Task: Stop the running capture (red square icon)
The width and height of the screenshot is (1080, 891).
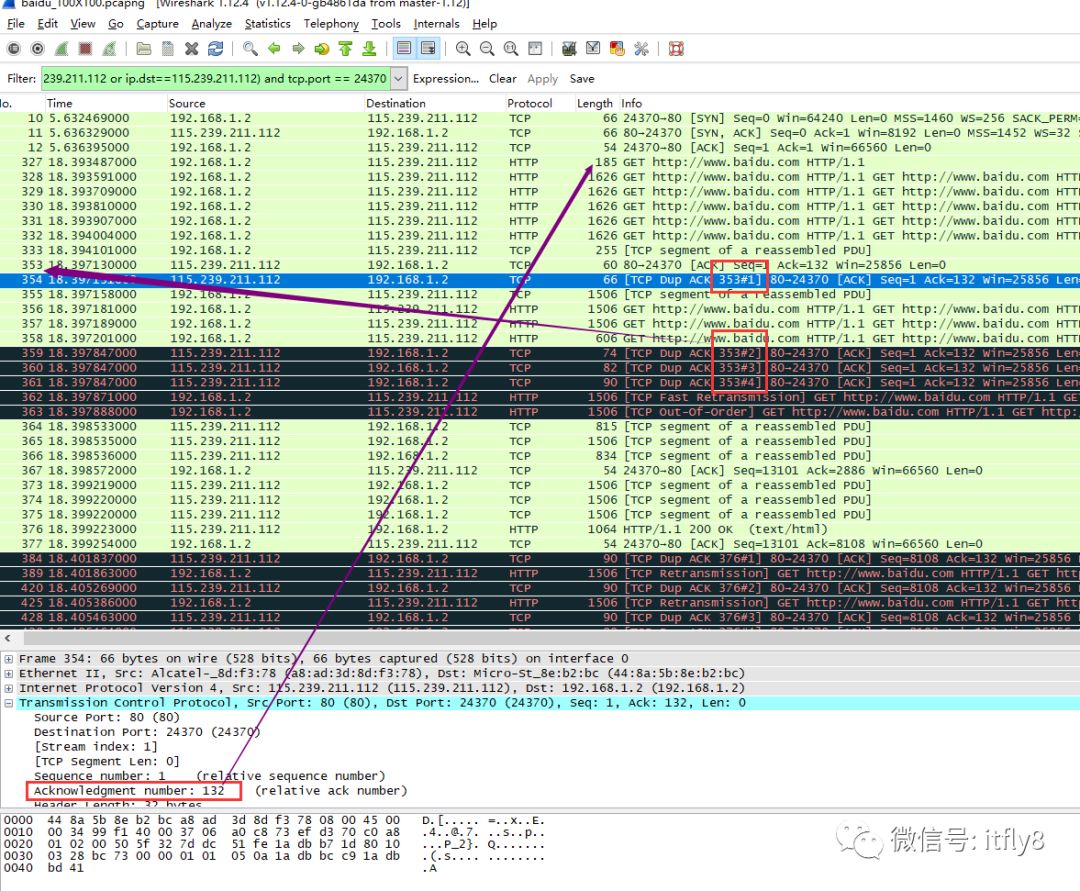Action: pos(85,49)
